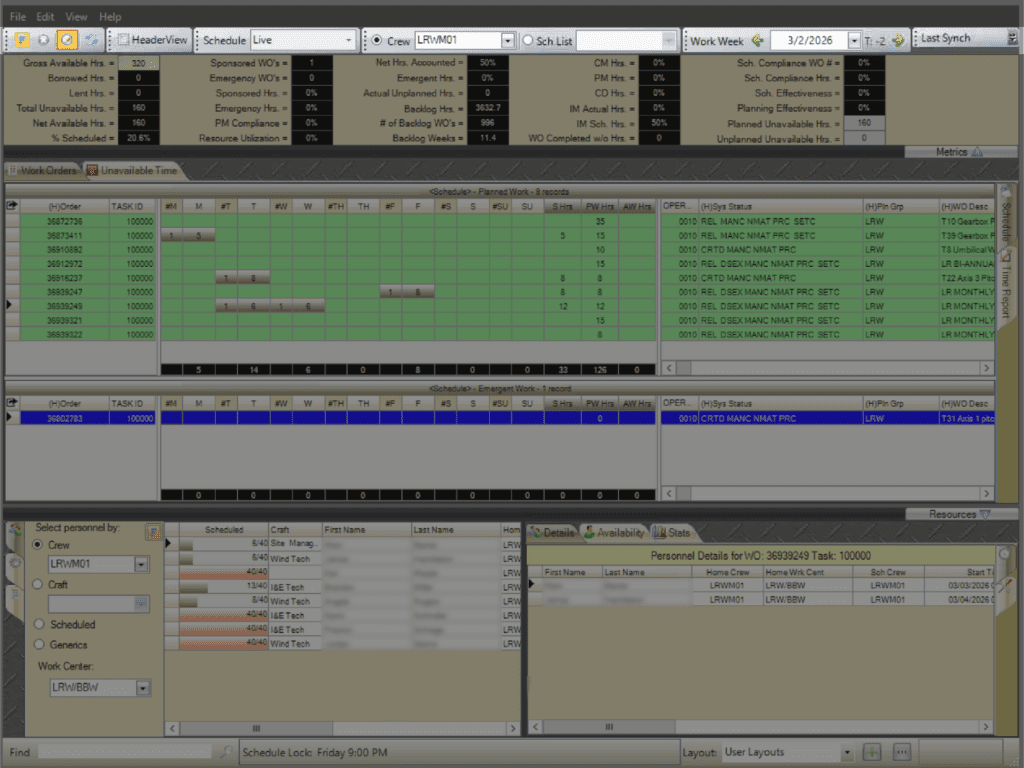Screen dimensions: 1024x768
Task: Select personnel by Scheduled radio button
Action: tap(39, 624)
